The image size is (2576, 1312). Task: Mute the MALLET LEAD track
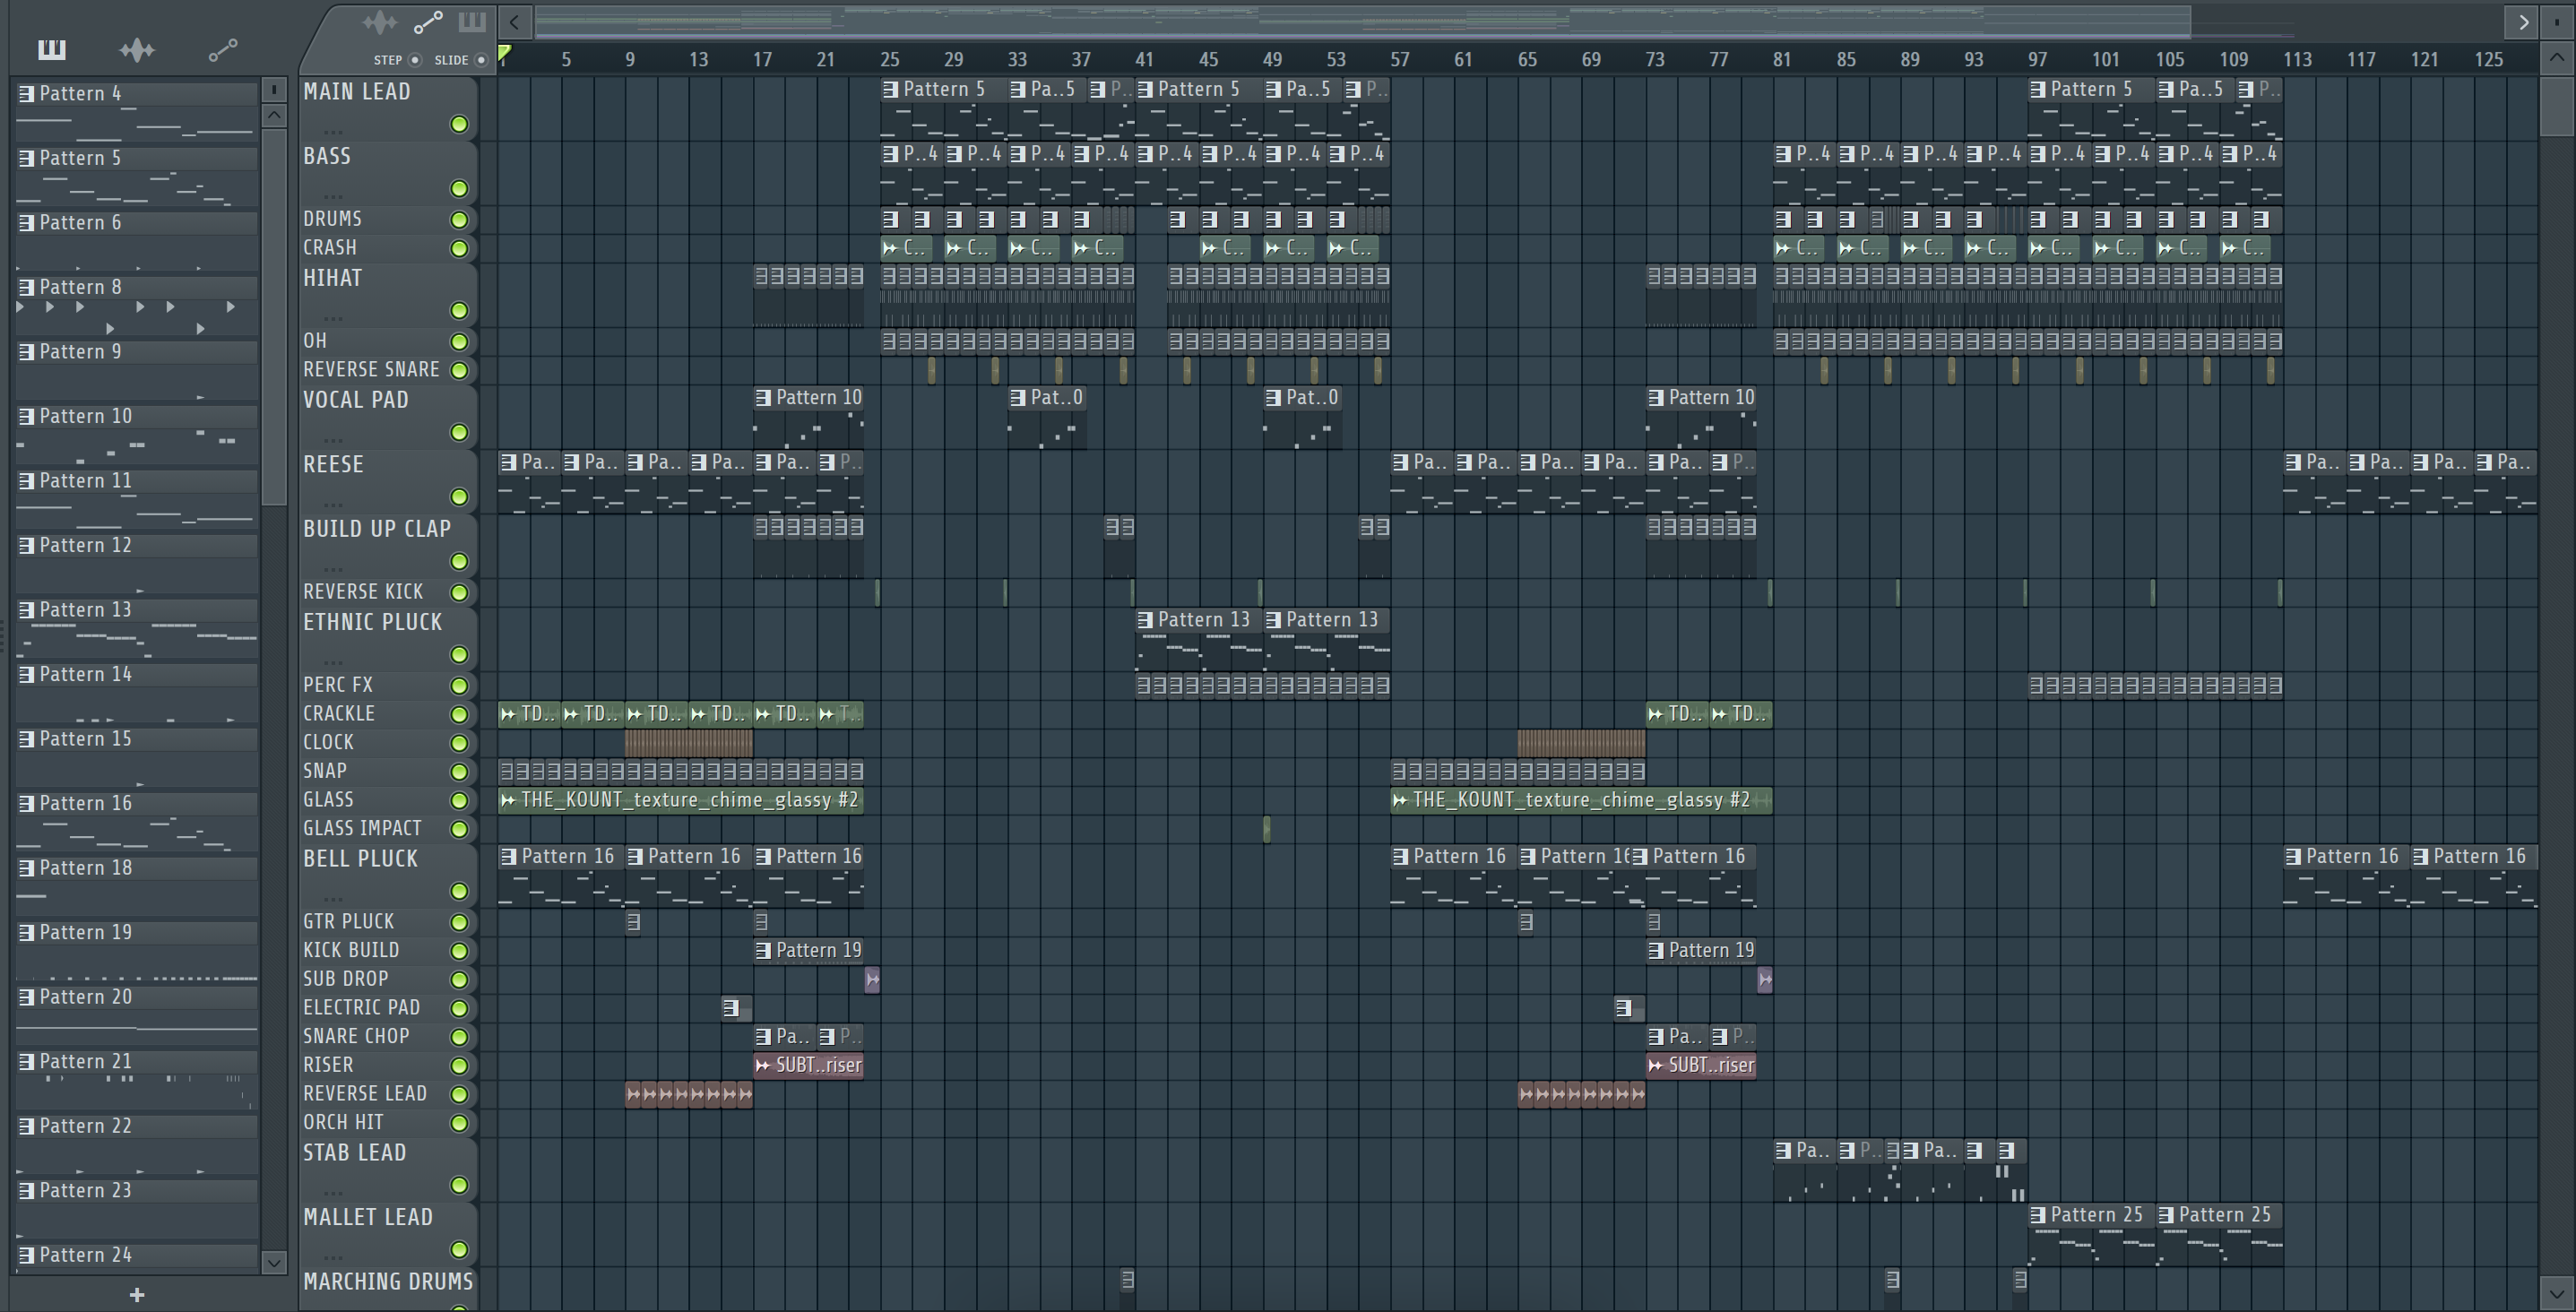[459, 1249]
